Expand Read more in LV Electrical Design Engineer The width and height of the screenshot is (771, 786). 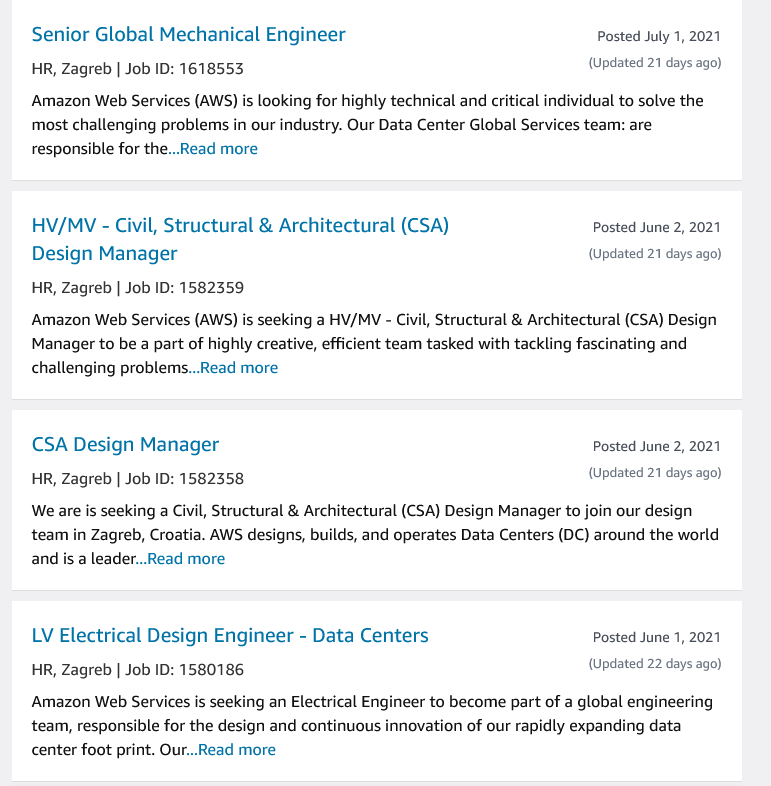tap(236, 750)
